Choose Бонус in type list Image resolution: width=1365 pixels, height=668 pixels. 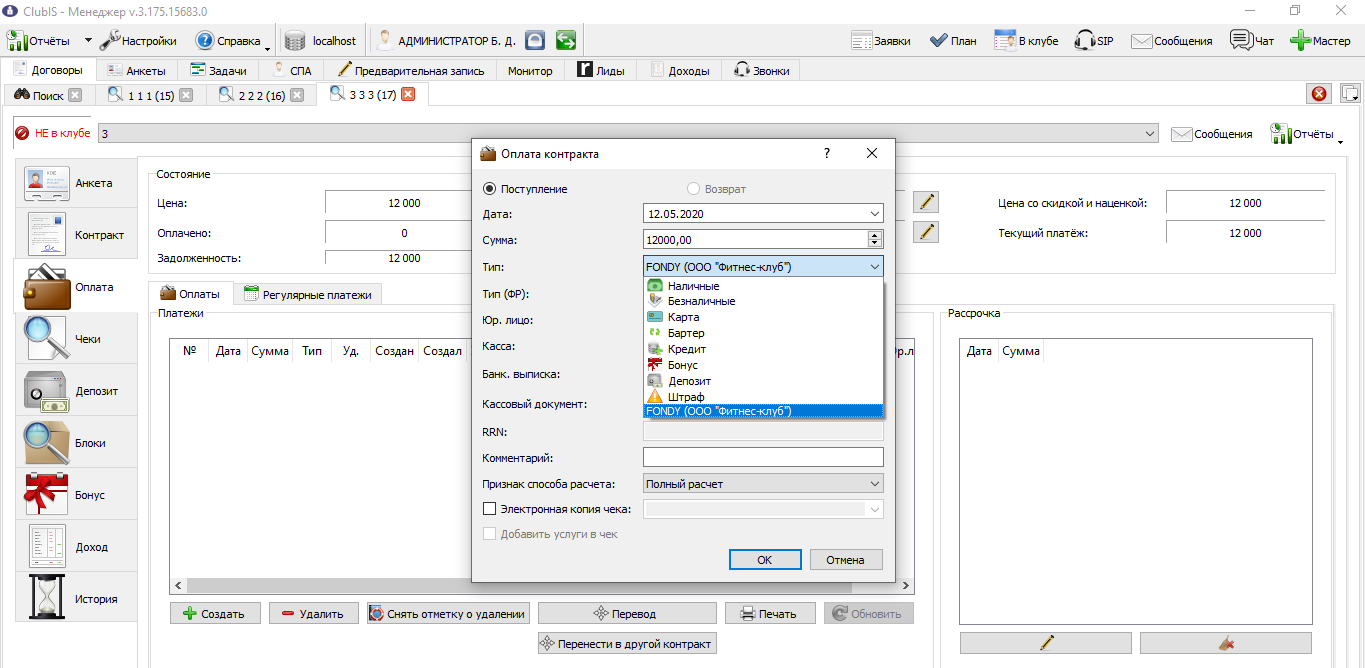763,365
